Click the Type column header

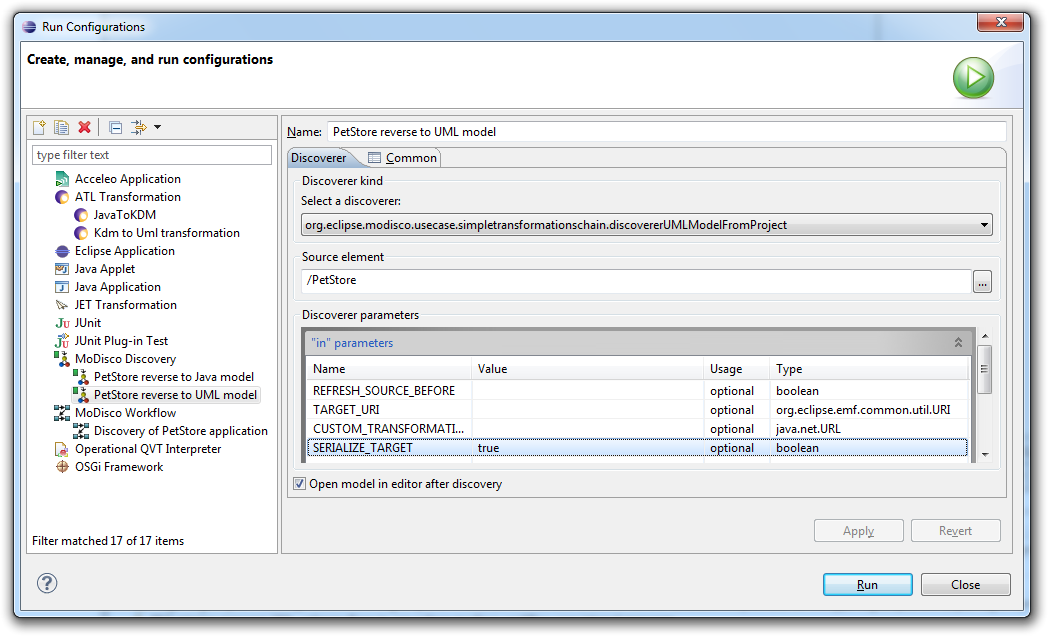pyautogui.click(x=869, y=369)
